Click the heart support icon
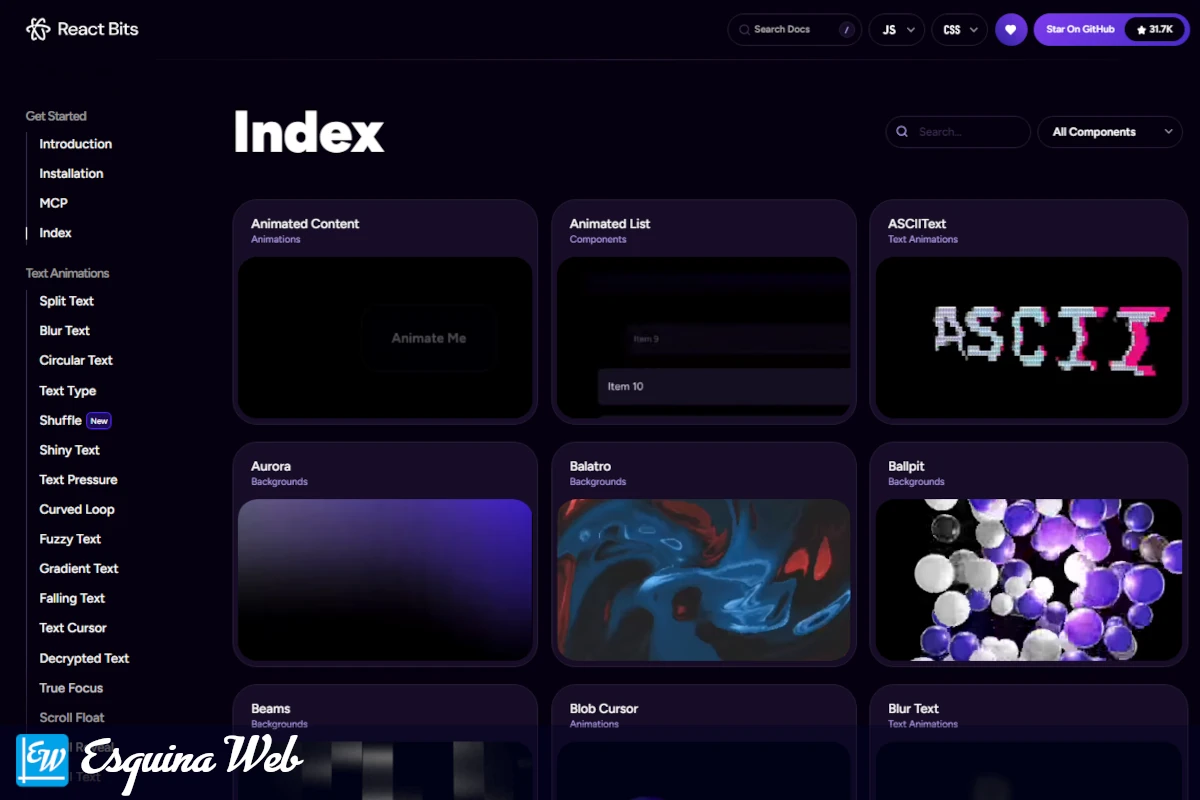This screenshot has width=1200, height=800. click(1011, 29)
